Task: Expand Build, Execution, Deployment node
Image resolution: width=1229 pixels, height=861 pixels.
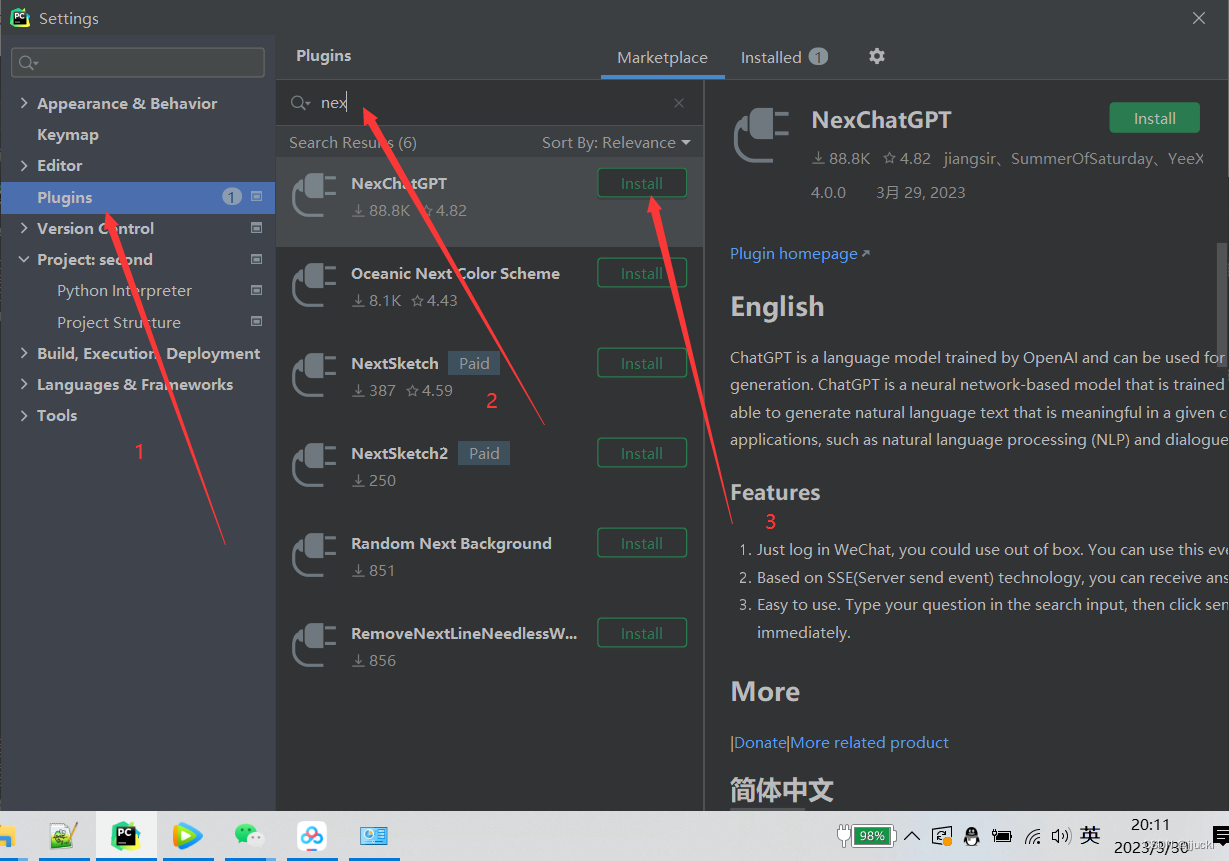Action: coord(24,353)
